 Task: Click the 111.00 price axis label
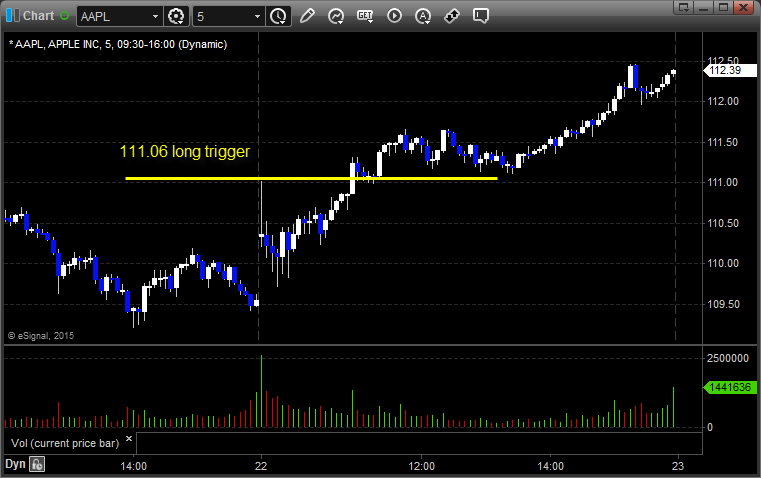tap(723, 182)
